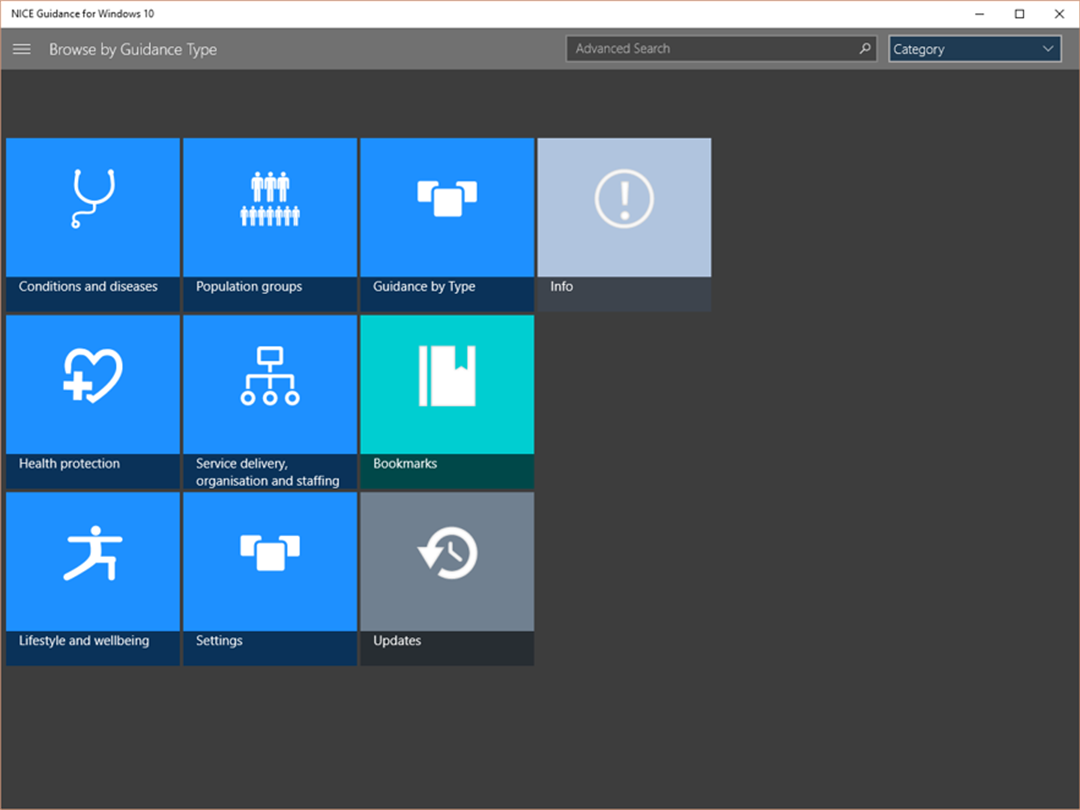
Task: Click the Health protection label
Action: [x=69, y=464]
